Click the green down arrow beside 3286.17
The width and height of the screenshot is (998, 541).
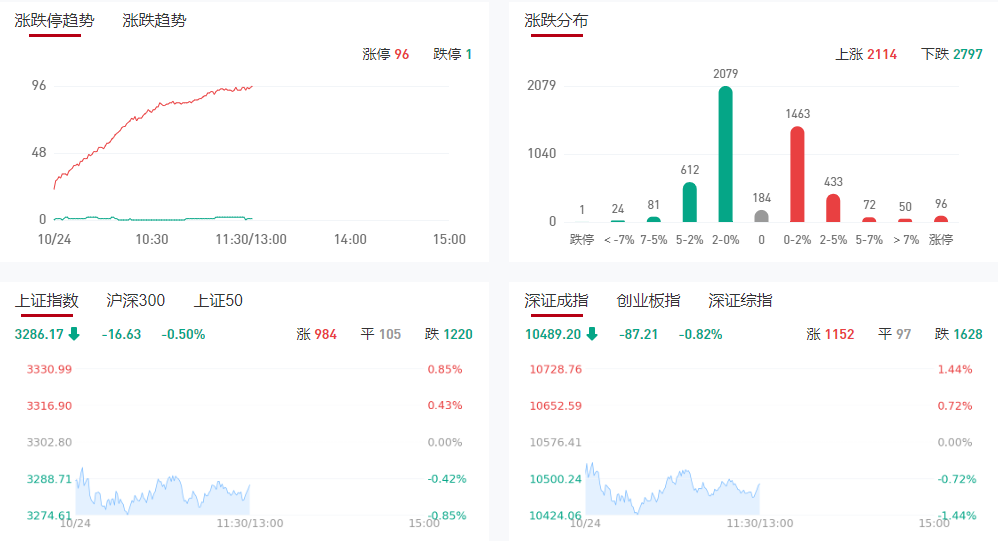(x=74, y=334)
